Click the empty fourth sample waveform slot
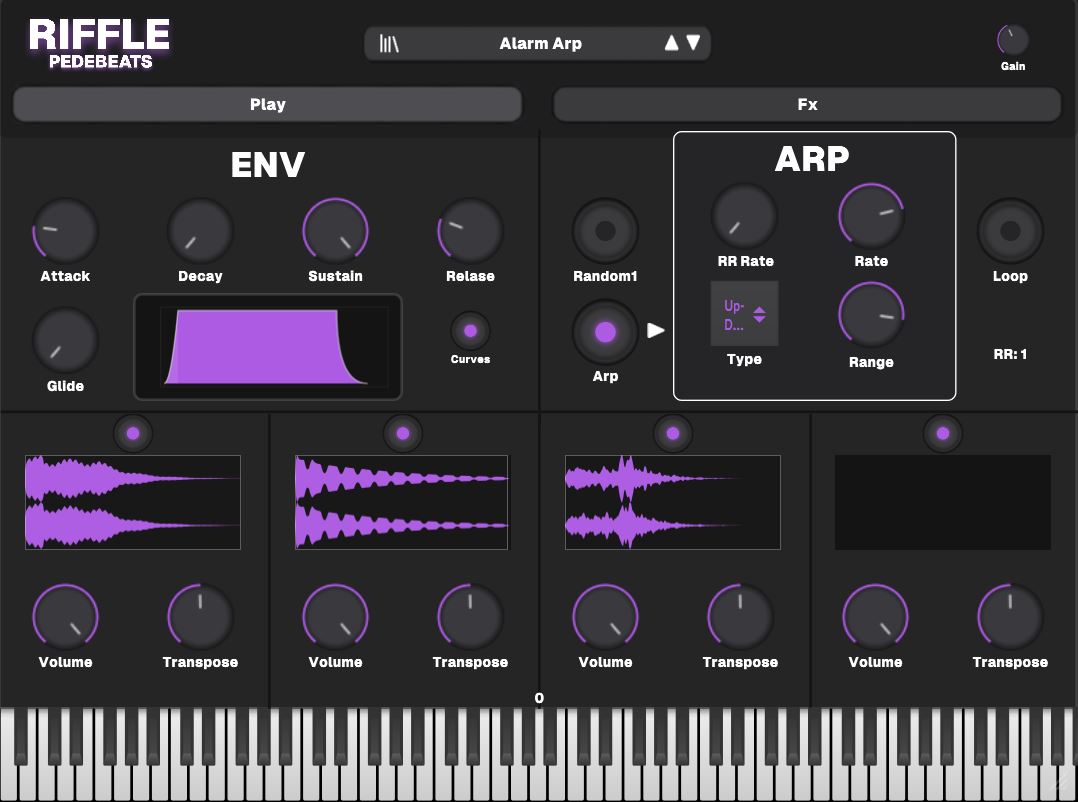 tap(942, 502)
